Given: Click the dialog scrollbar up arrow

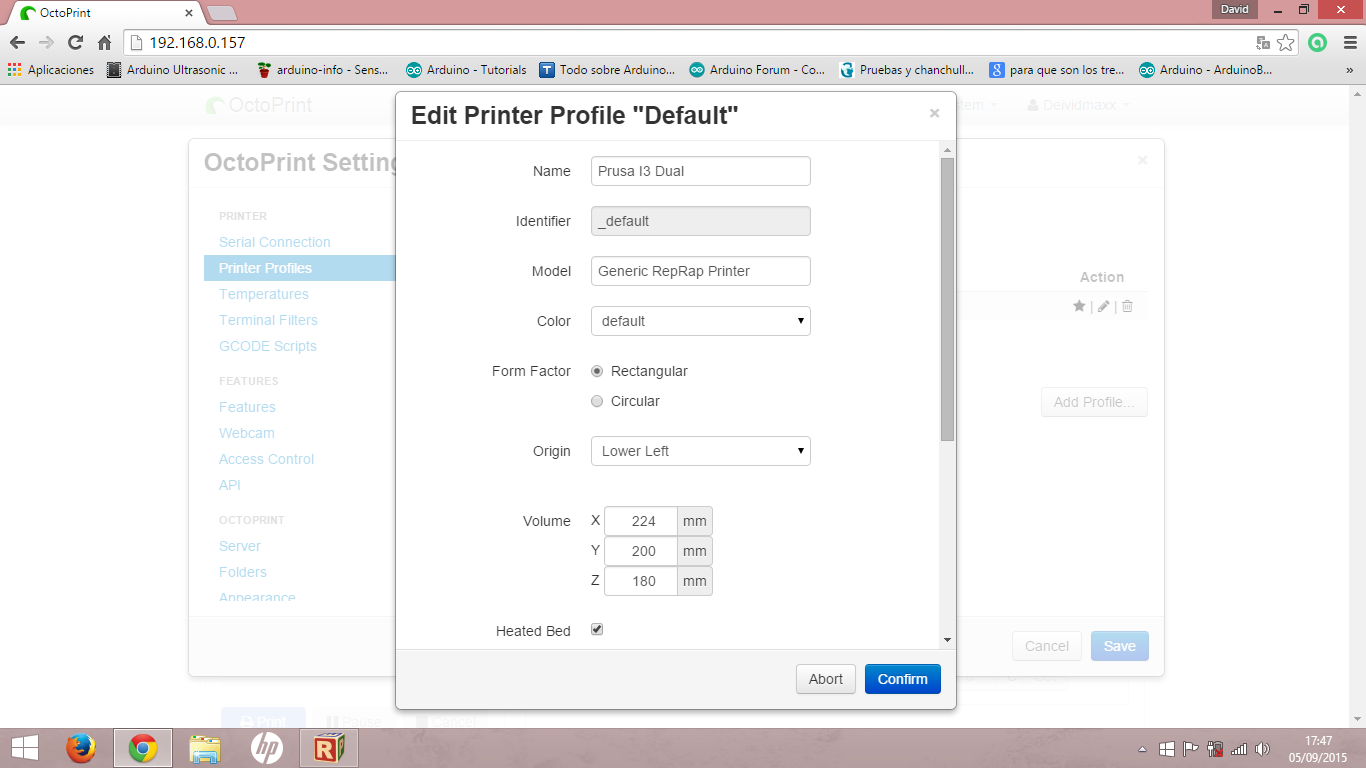Looking at the screenshot, I should [x=947, y=149].
